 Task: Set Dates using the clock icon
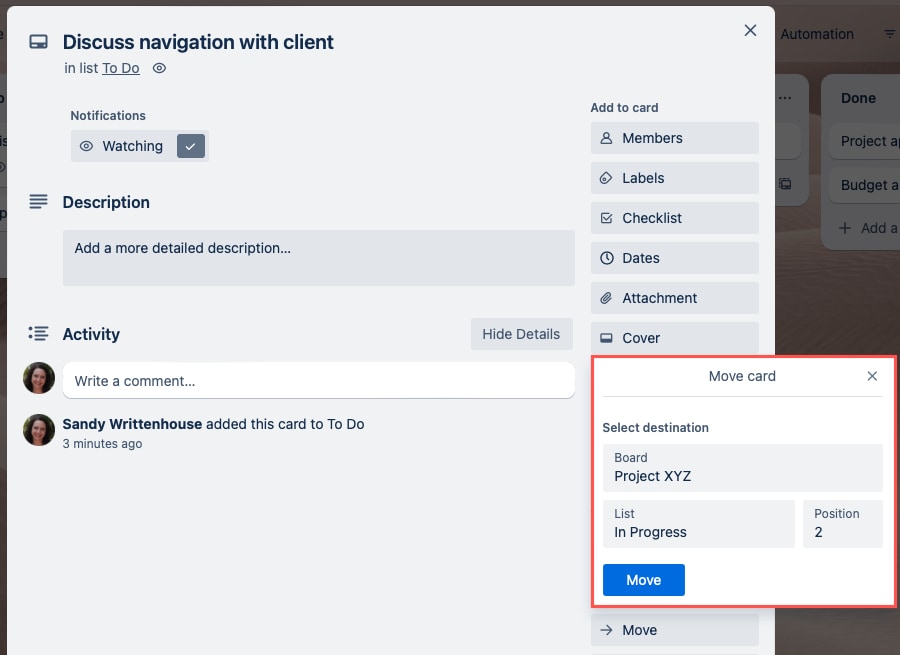click(608, 258)
